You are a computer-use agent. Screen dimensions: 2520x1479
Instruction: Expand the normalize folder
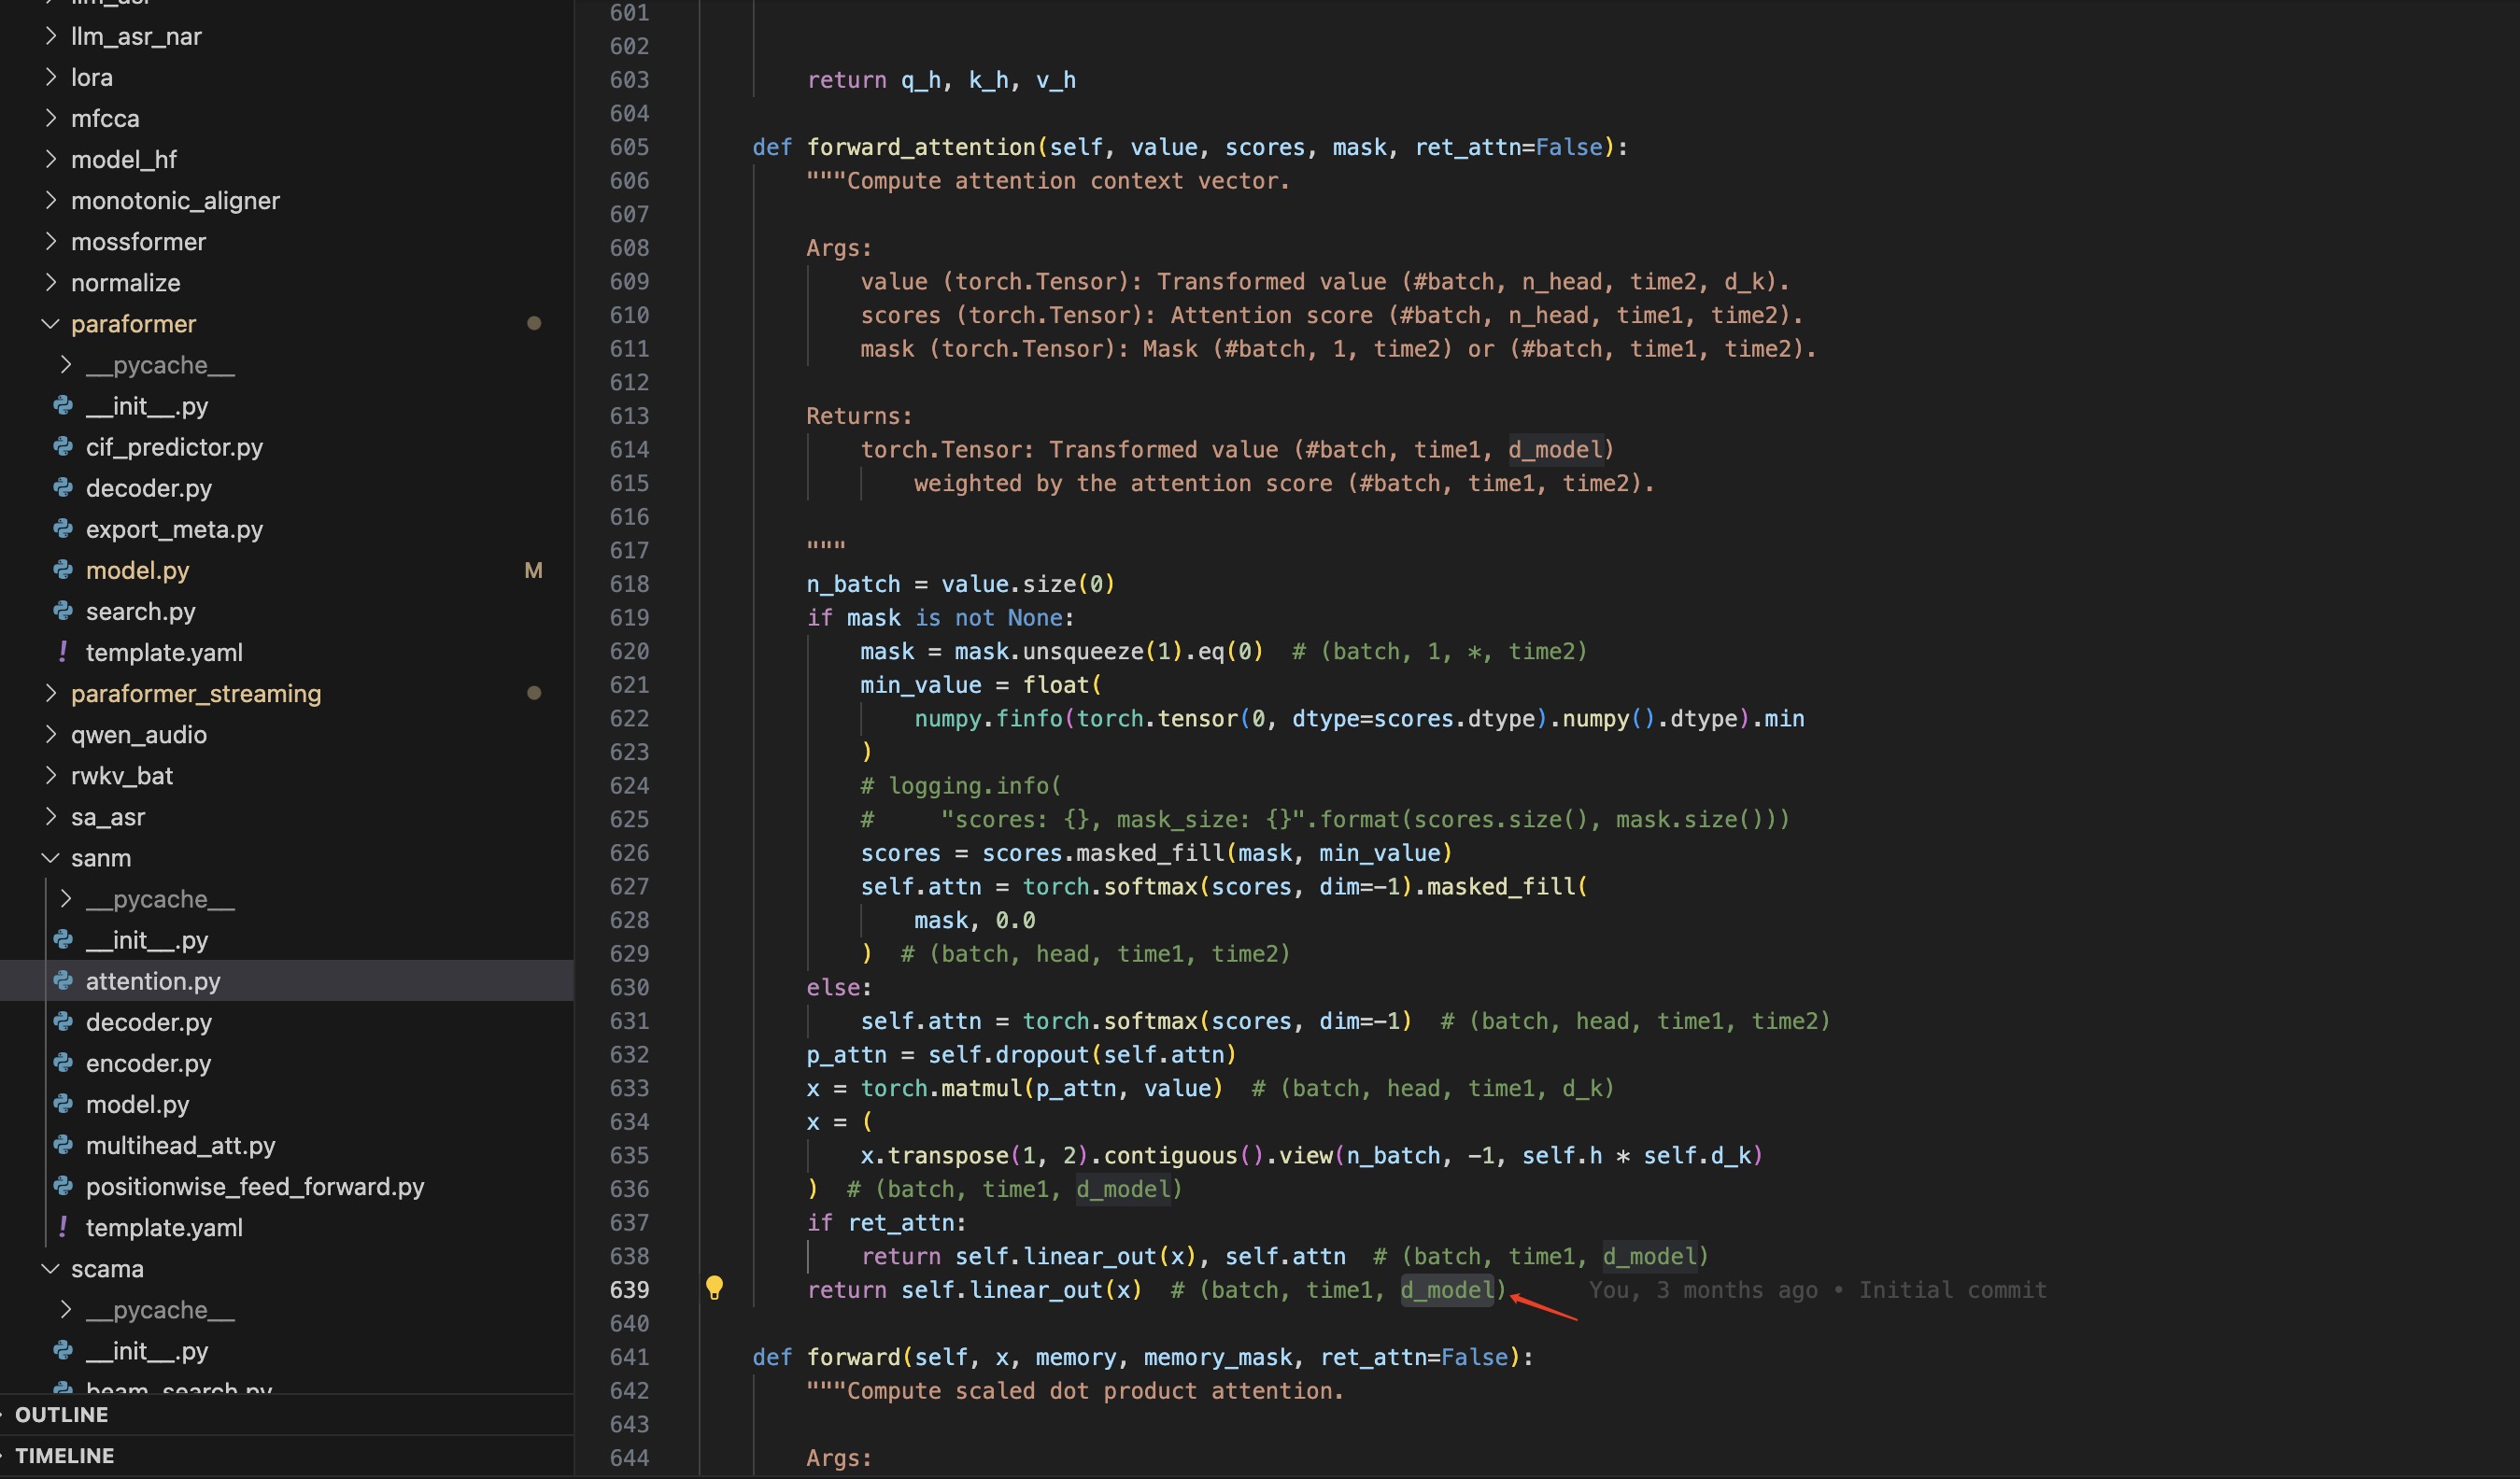point(50,282)
